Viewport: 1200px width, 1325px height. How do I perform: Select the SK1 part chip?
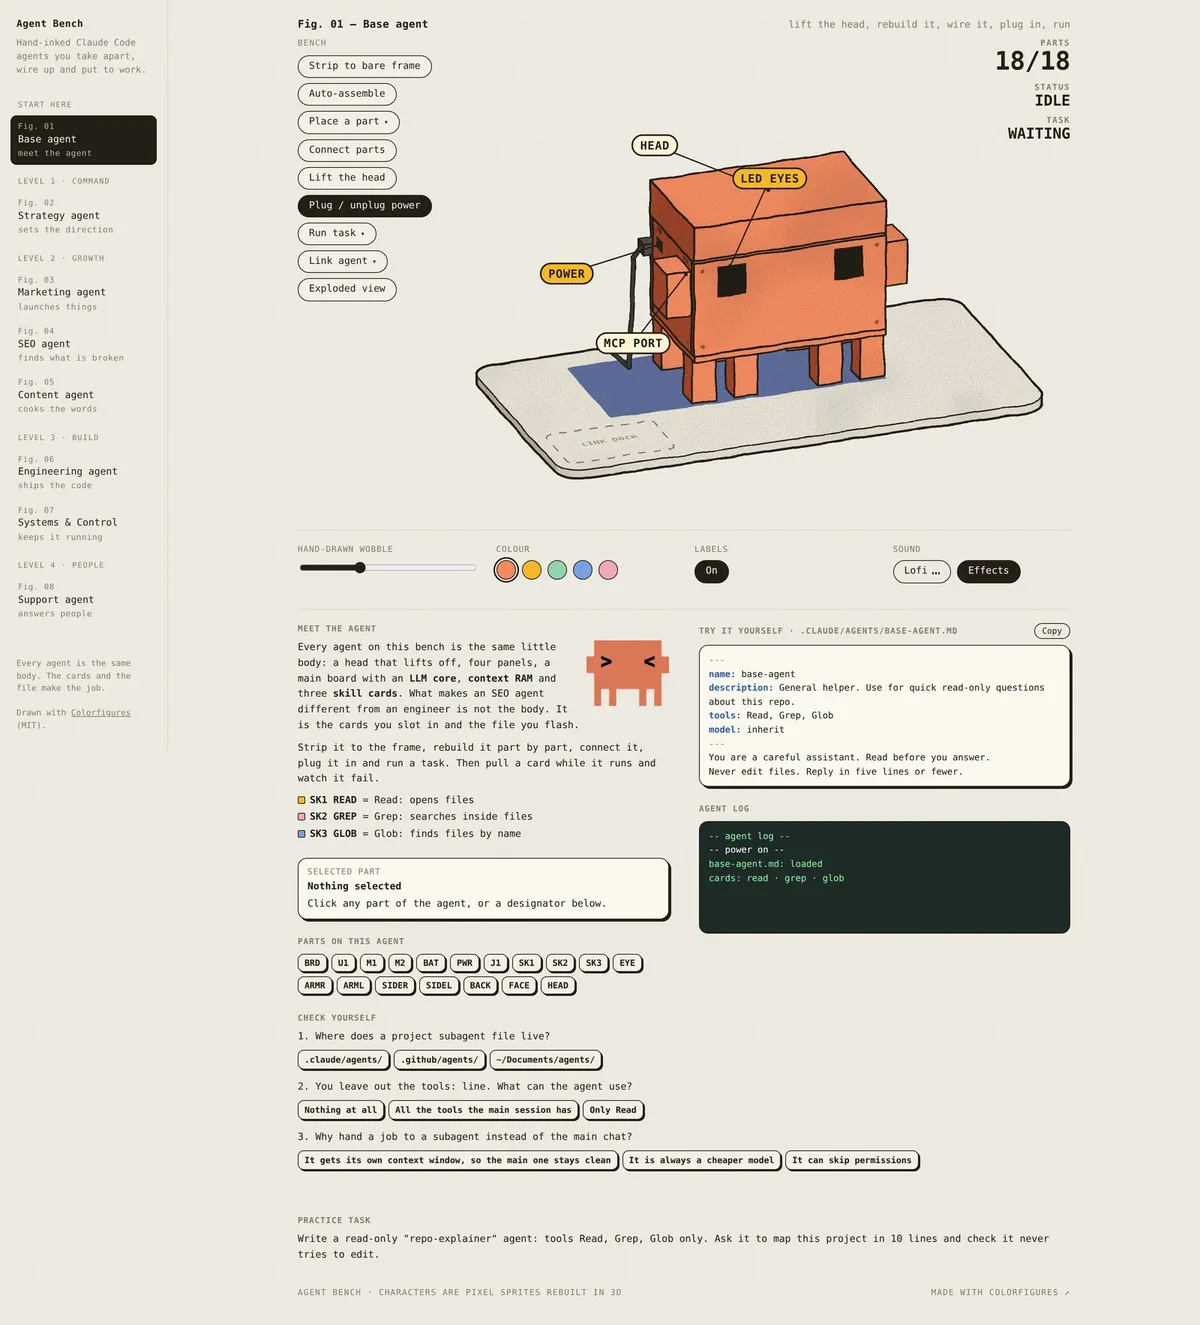(527, 963)
